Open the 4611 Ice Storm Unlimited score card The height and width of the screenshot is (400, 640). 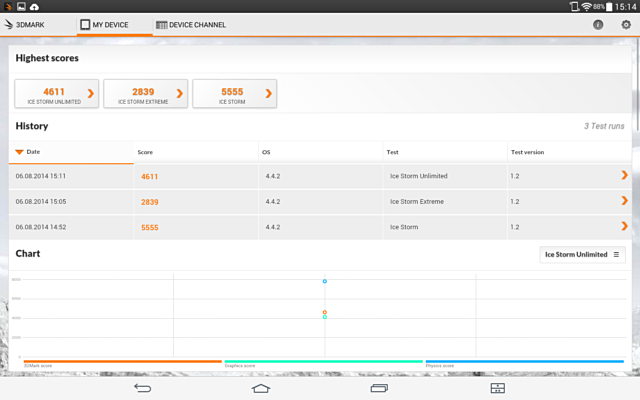(57, 94)
